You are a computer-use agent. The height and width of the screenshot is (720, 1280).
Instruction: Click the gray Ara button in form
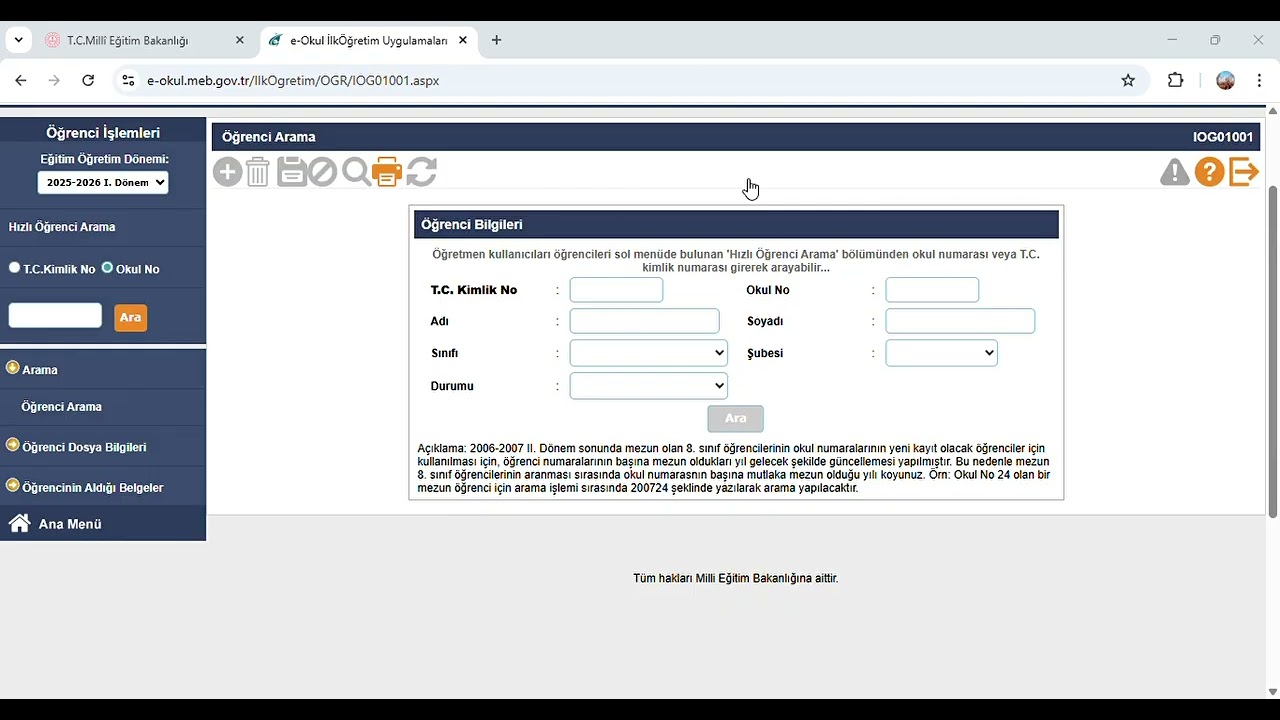735,418
